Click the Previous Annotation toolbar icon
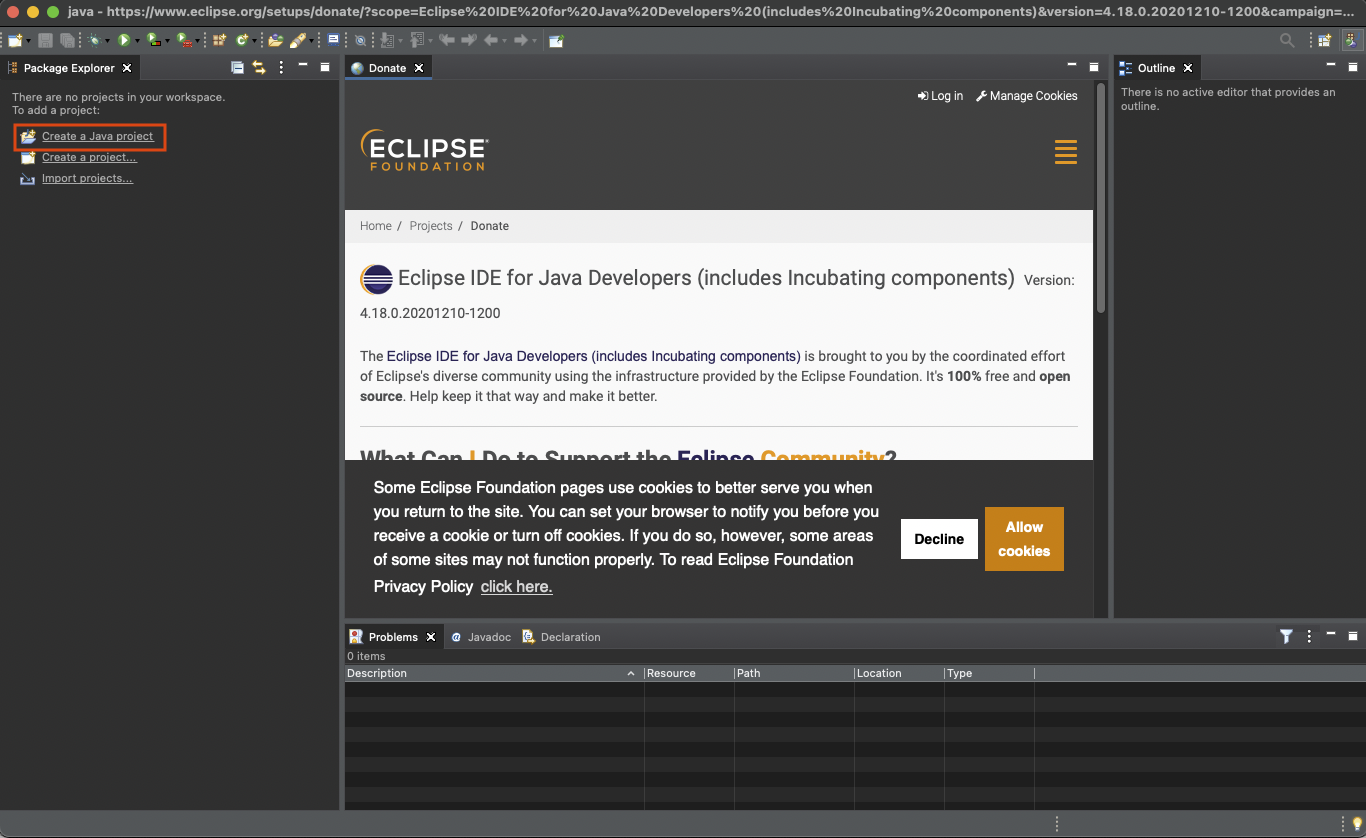 [418, 41]
